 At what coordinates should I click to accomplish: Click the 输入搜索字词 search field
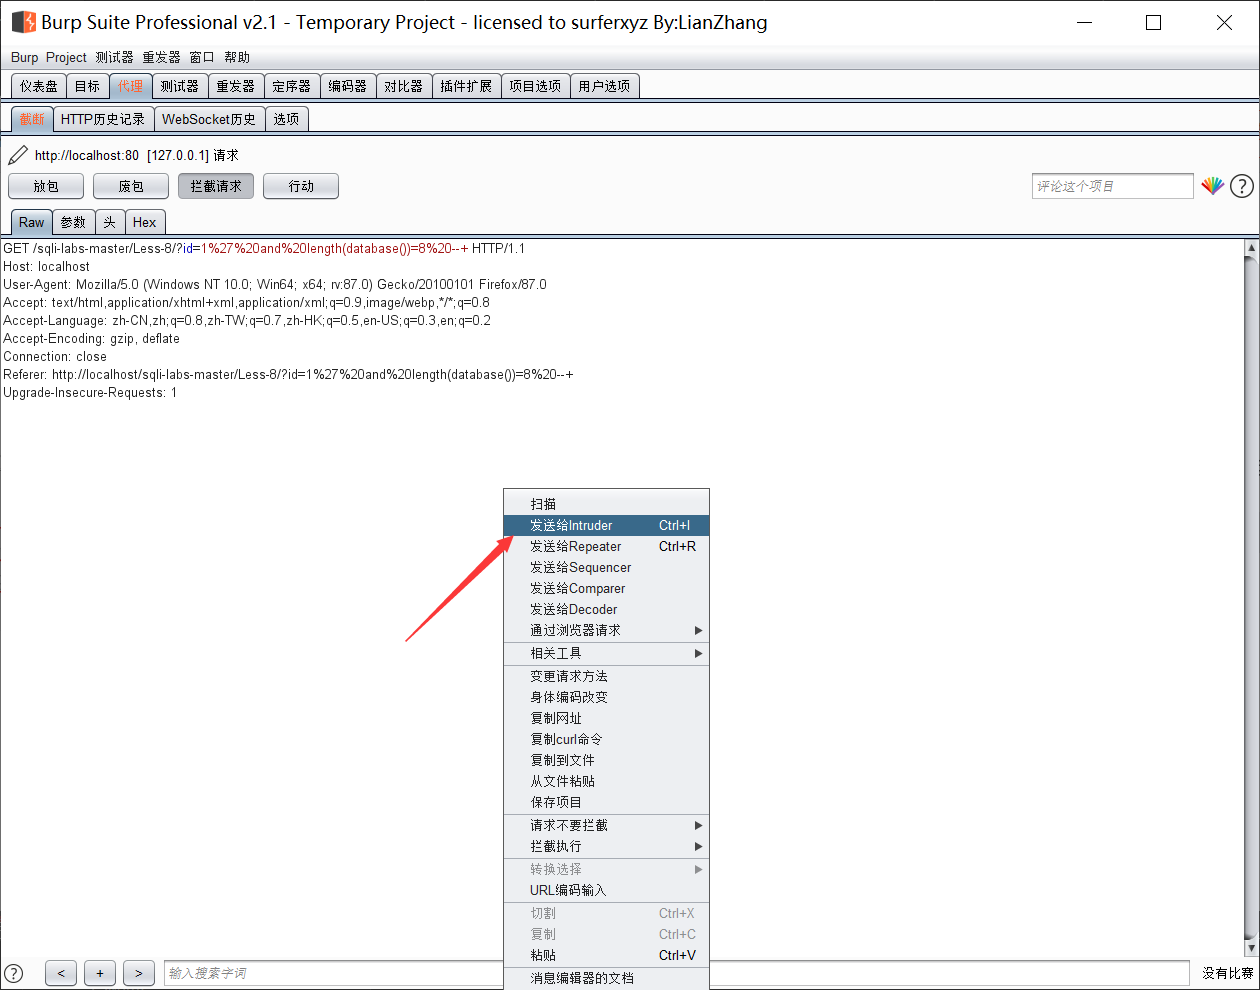tap(676, 973)
